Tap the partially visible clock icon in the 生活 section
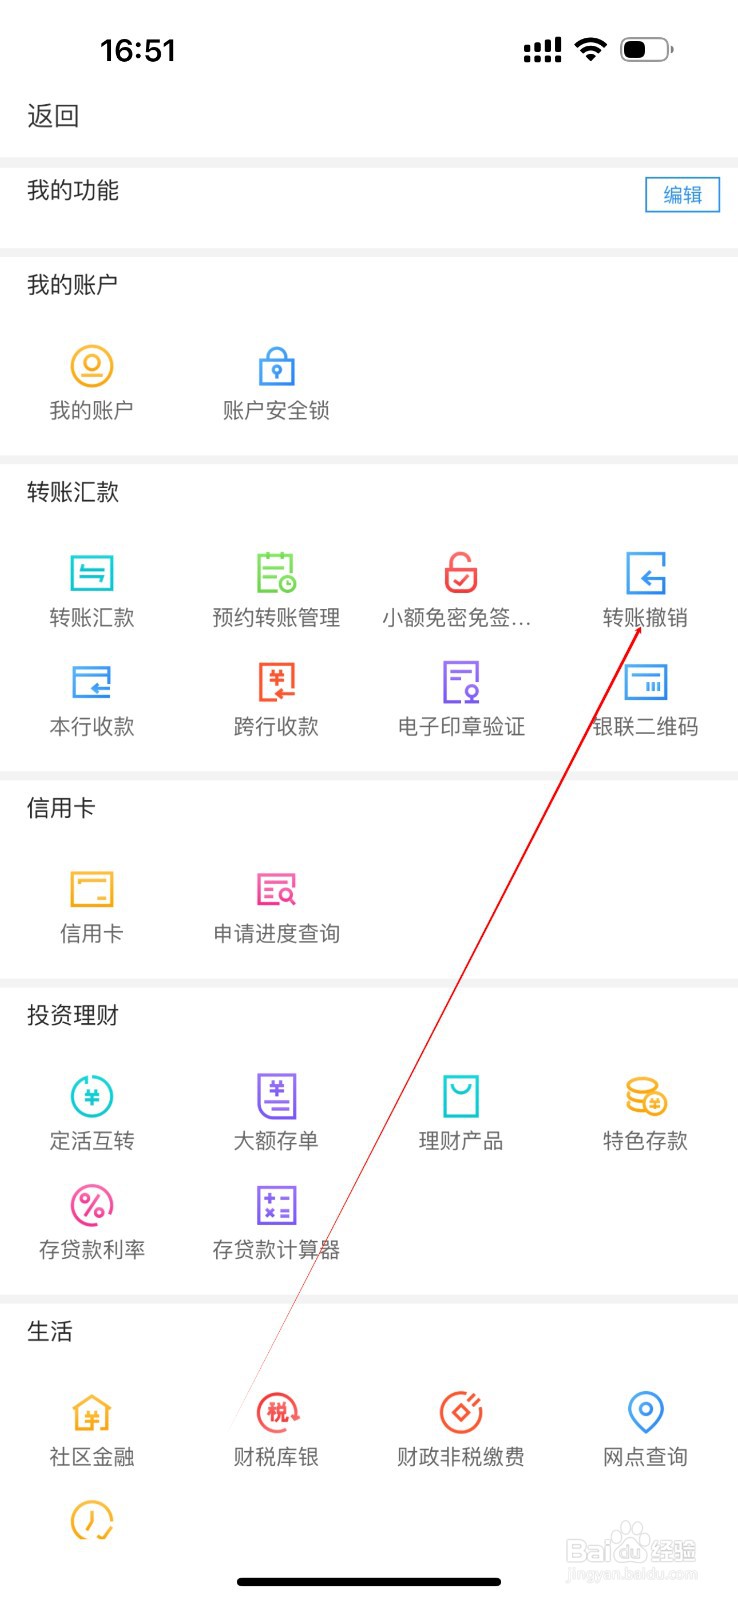 [x=92, y=1520]
